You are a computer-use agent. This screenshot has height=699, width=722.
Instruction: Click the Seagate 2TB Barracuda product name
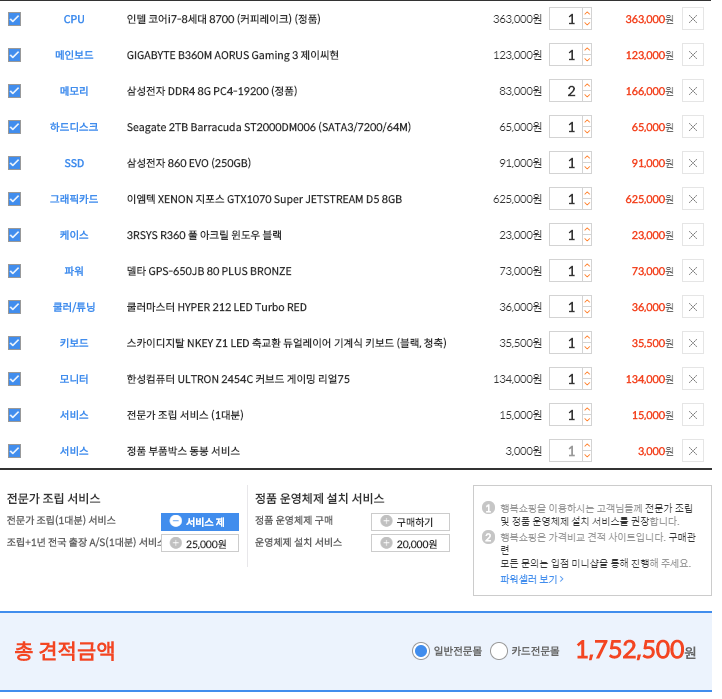(x=268, y=127)
